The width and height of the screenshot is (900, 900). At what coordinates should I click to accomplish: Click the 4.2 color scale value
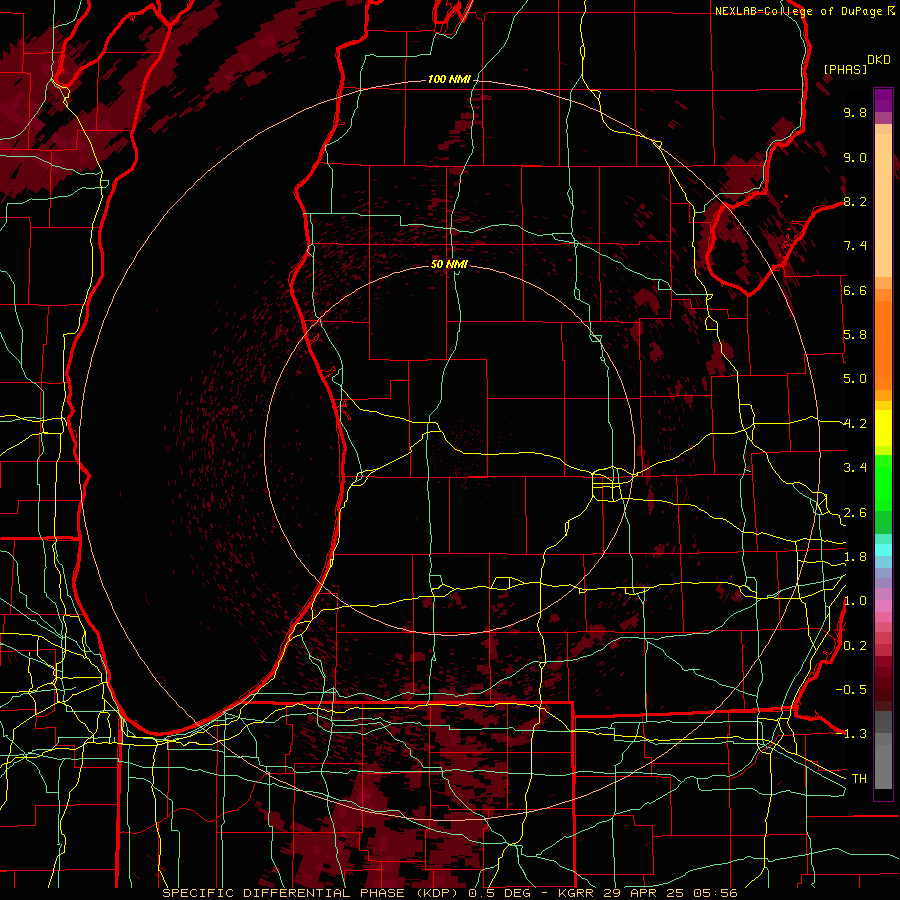pyautogui.click(x=855, y=424)
